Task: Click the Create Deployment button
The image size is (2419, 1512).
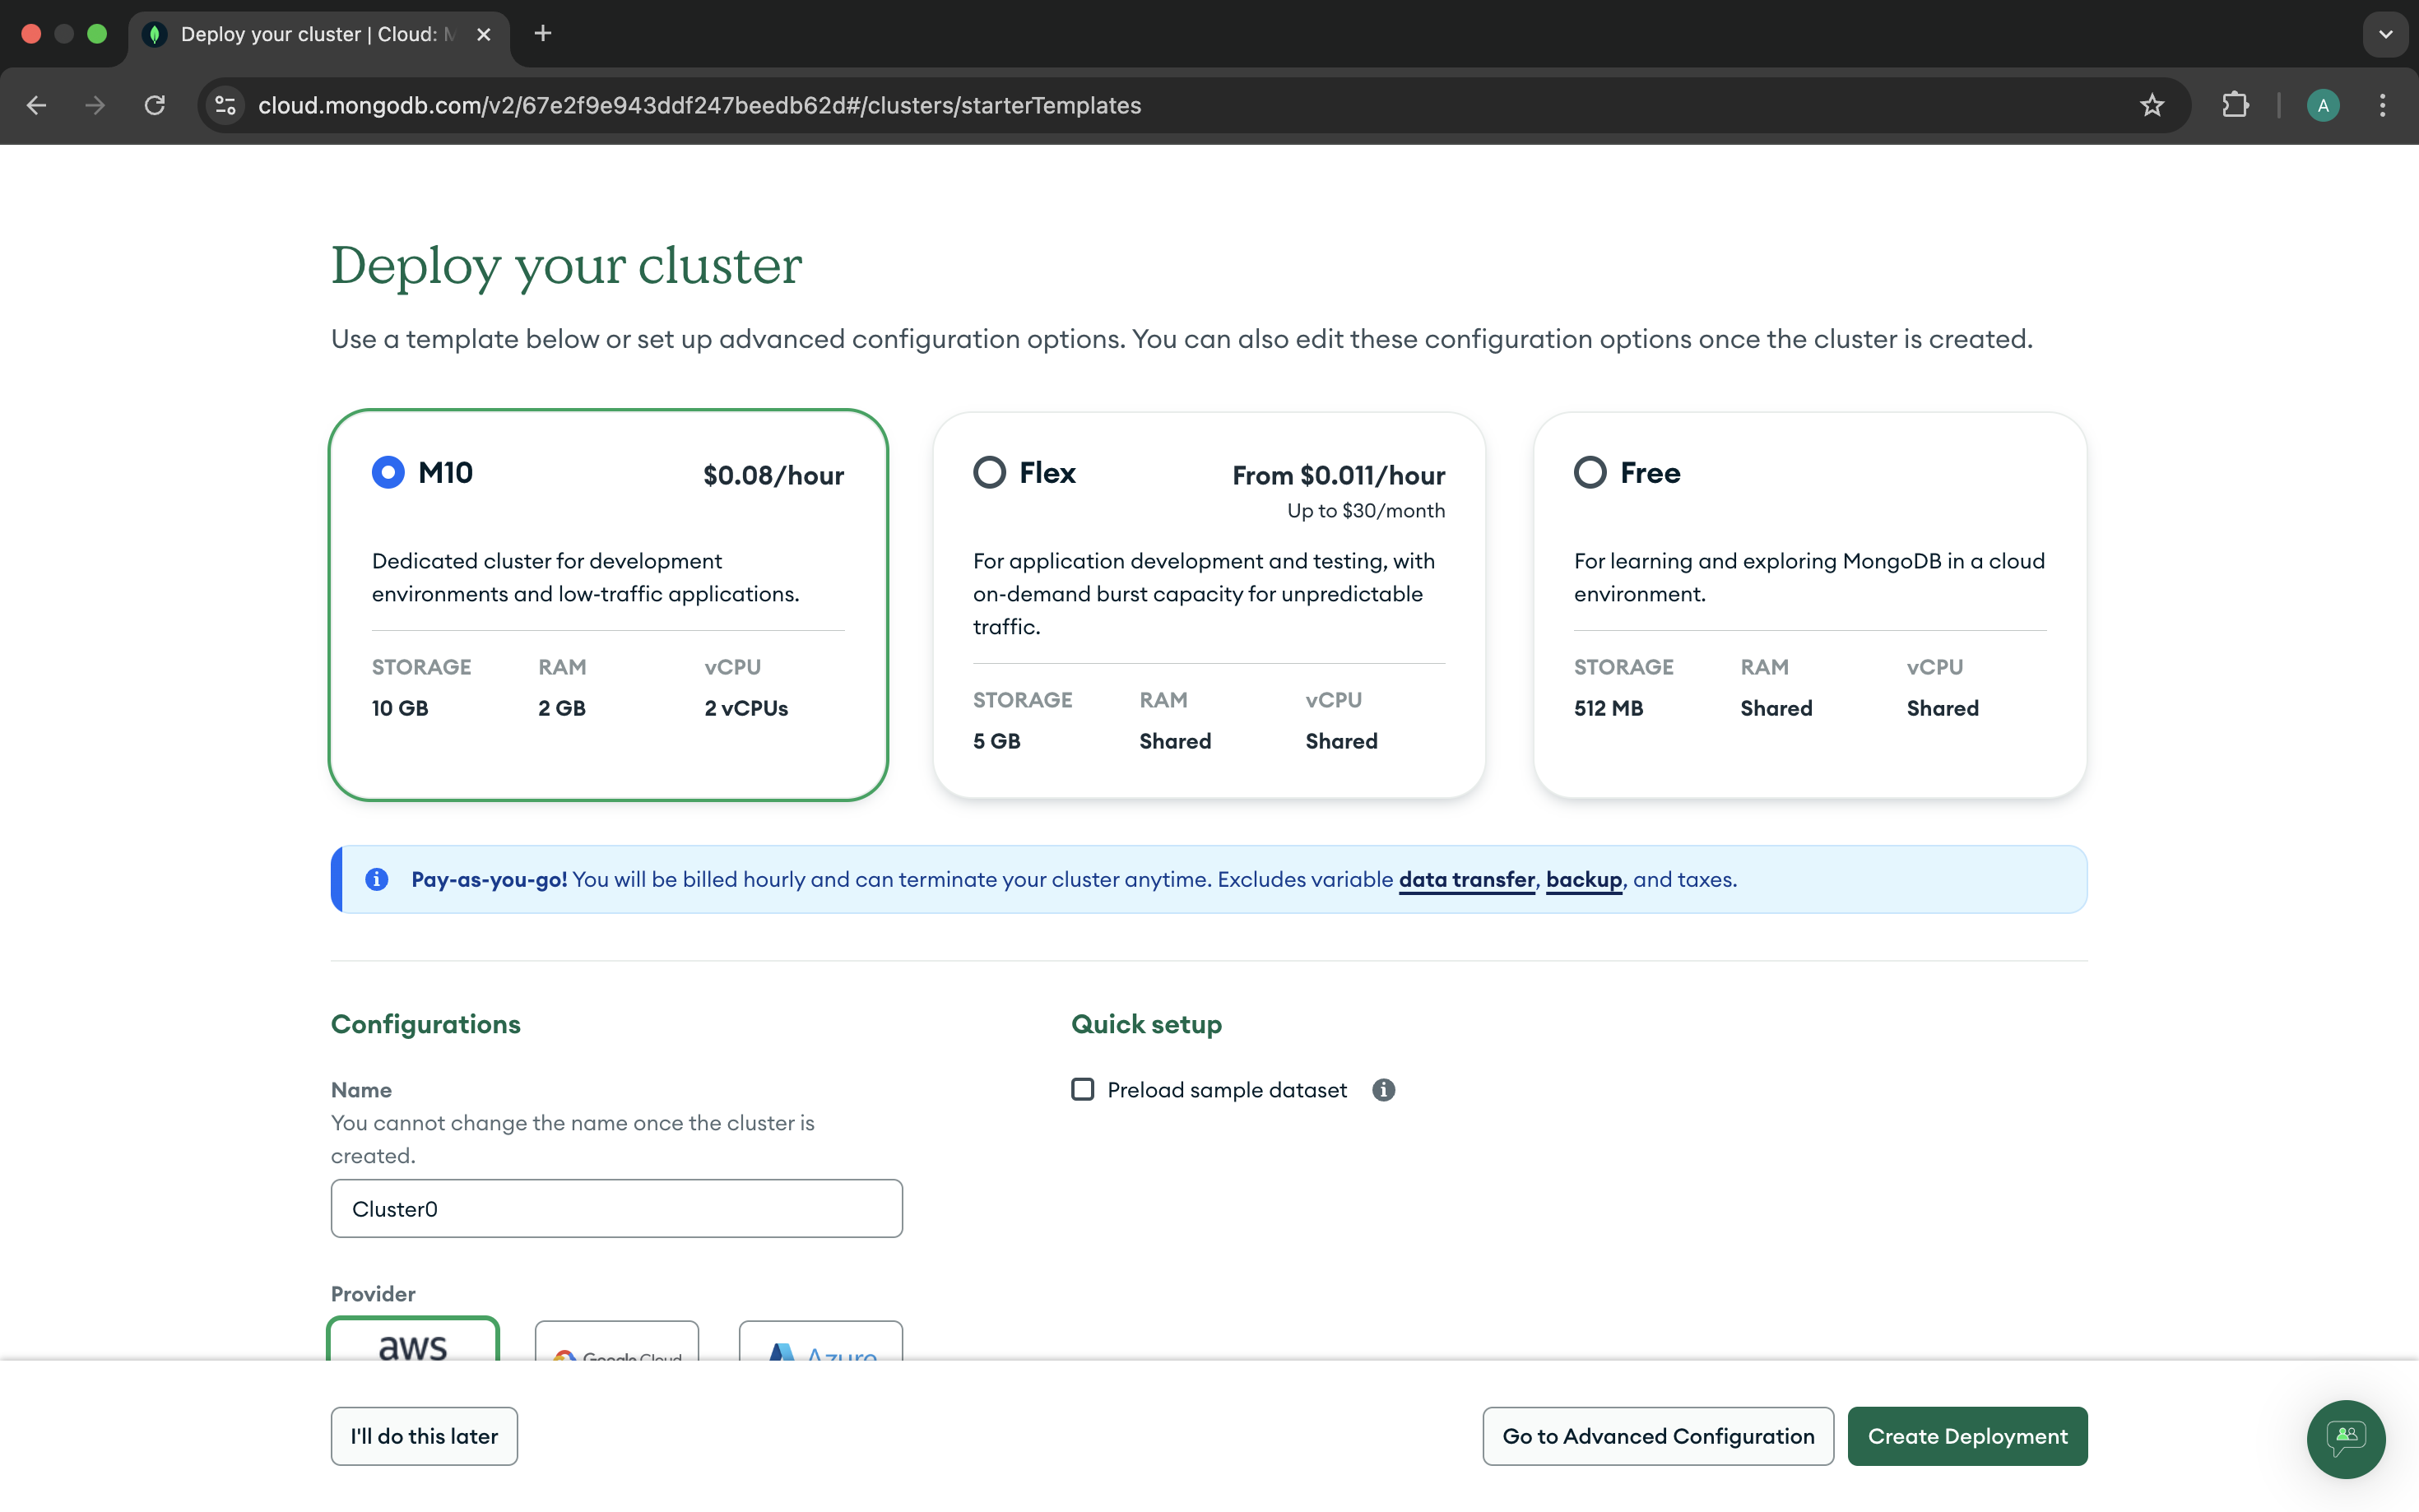Action: 1966,1436
